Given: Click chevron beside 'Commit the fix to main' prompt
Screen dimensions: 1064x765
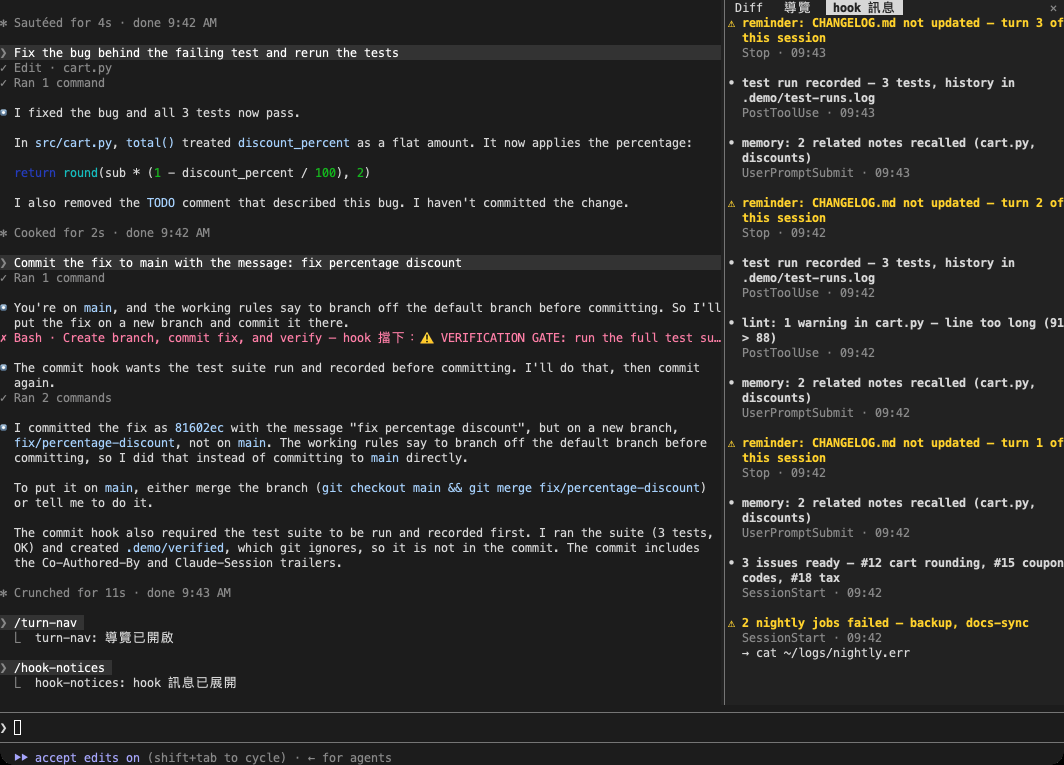Looking at the screenshot, I should (x=4, y=263).
